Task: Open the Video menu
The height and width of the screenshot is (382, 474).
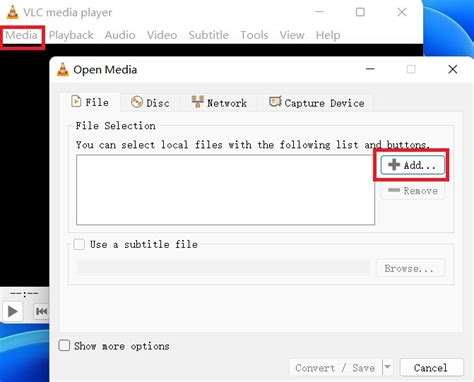Action: pos(162,35)
